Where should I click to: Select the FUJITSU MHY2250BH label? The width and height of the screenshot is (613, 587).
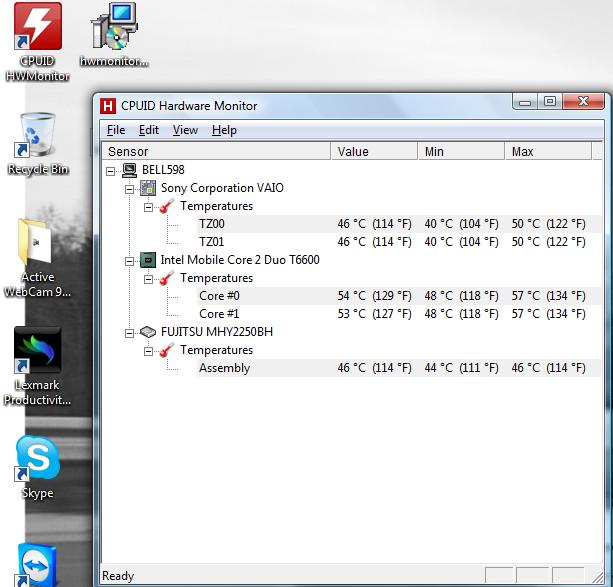click(x=217, y=332)
